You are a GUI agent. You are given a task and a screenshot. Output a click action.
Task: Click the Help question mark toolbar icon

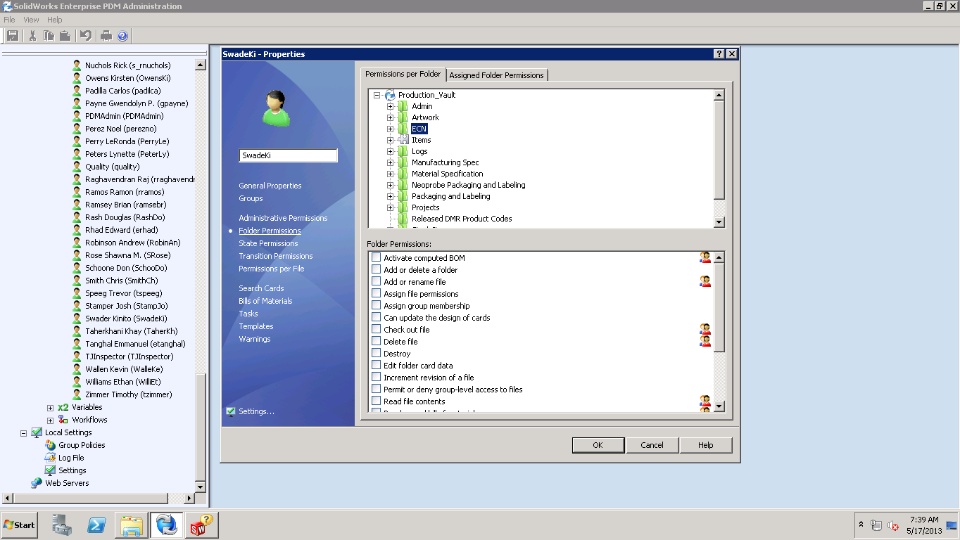tap(122, 36)
